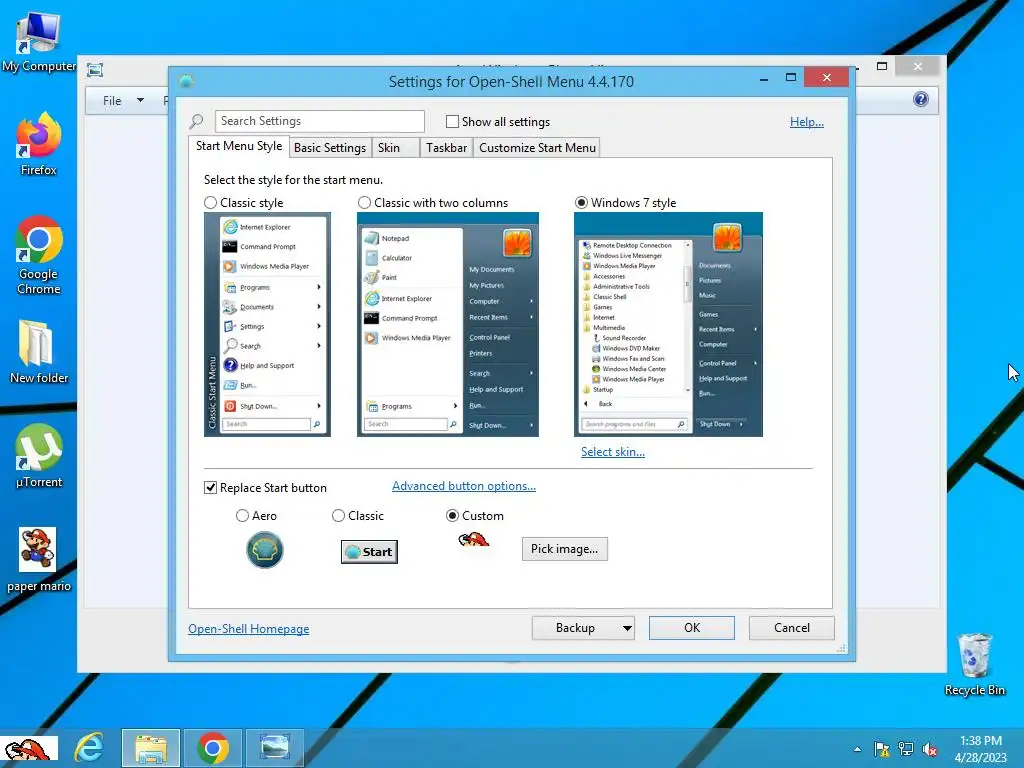Image resolution: width=1024 pixels, height=768 pixels.
Task: Show hidden system tray icons
Action: tap(857, 749)
